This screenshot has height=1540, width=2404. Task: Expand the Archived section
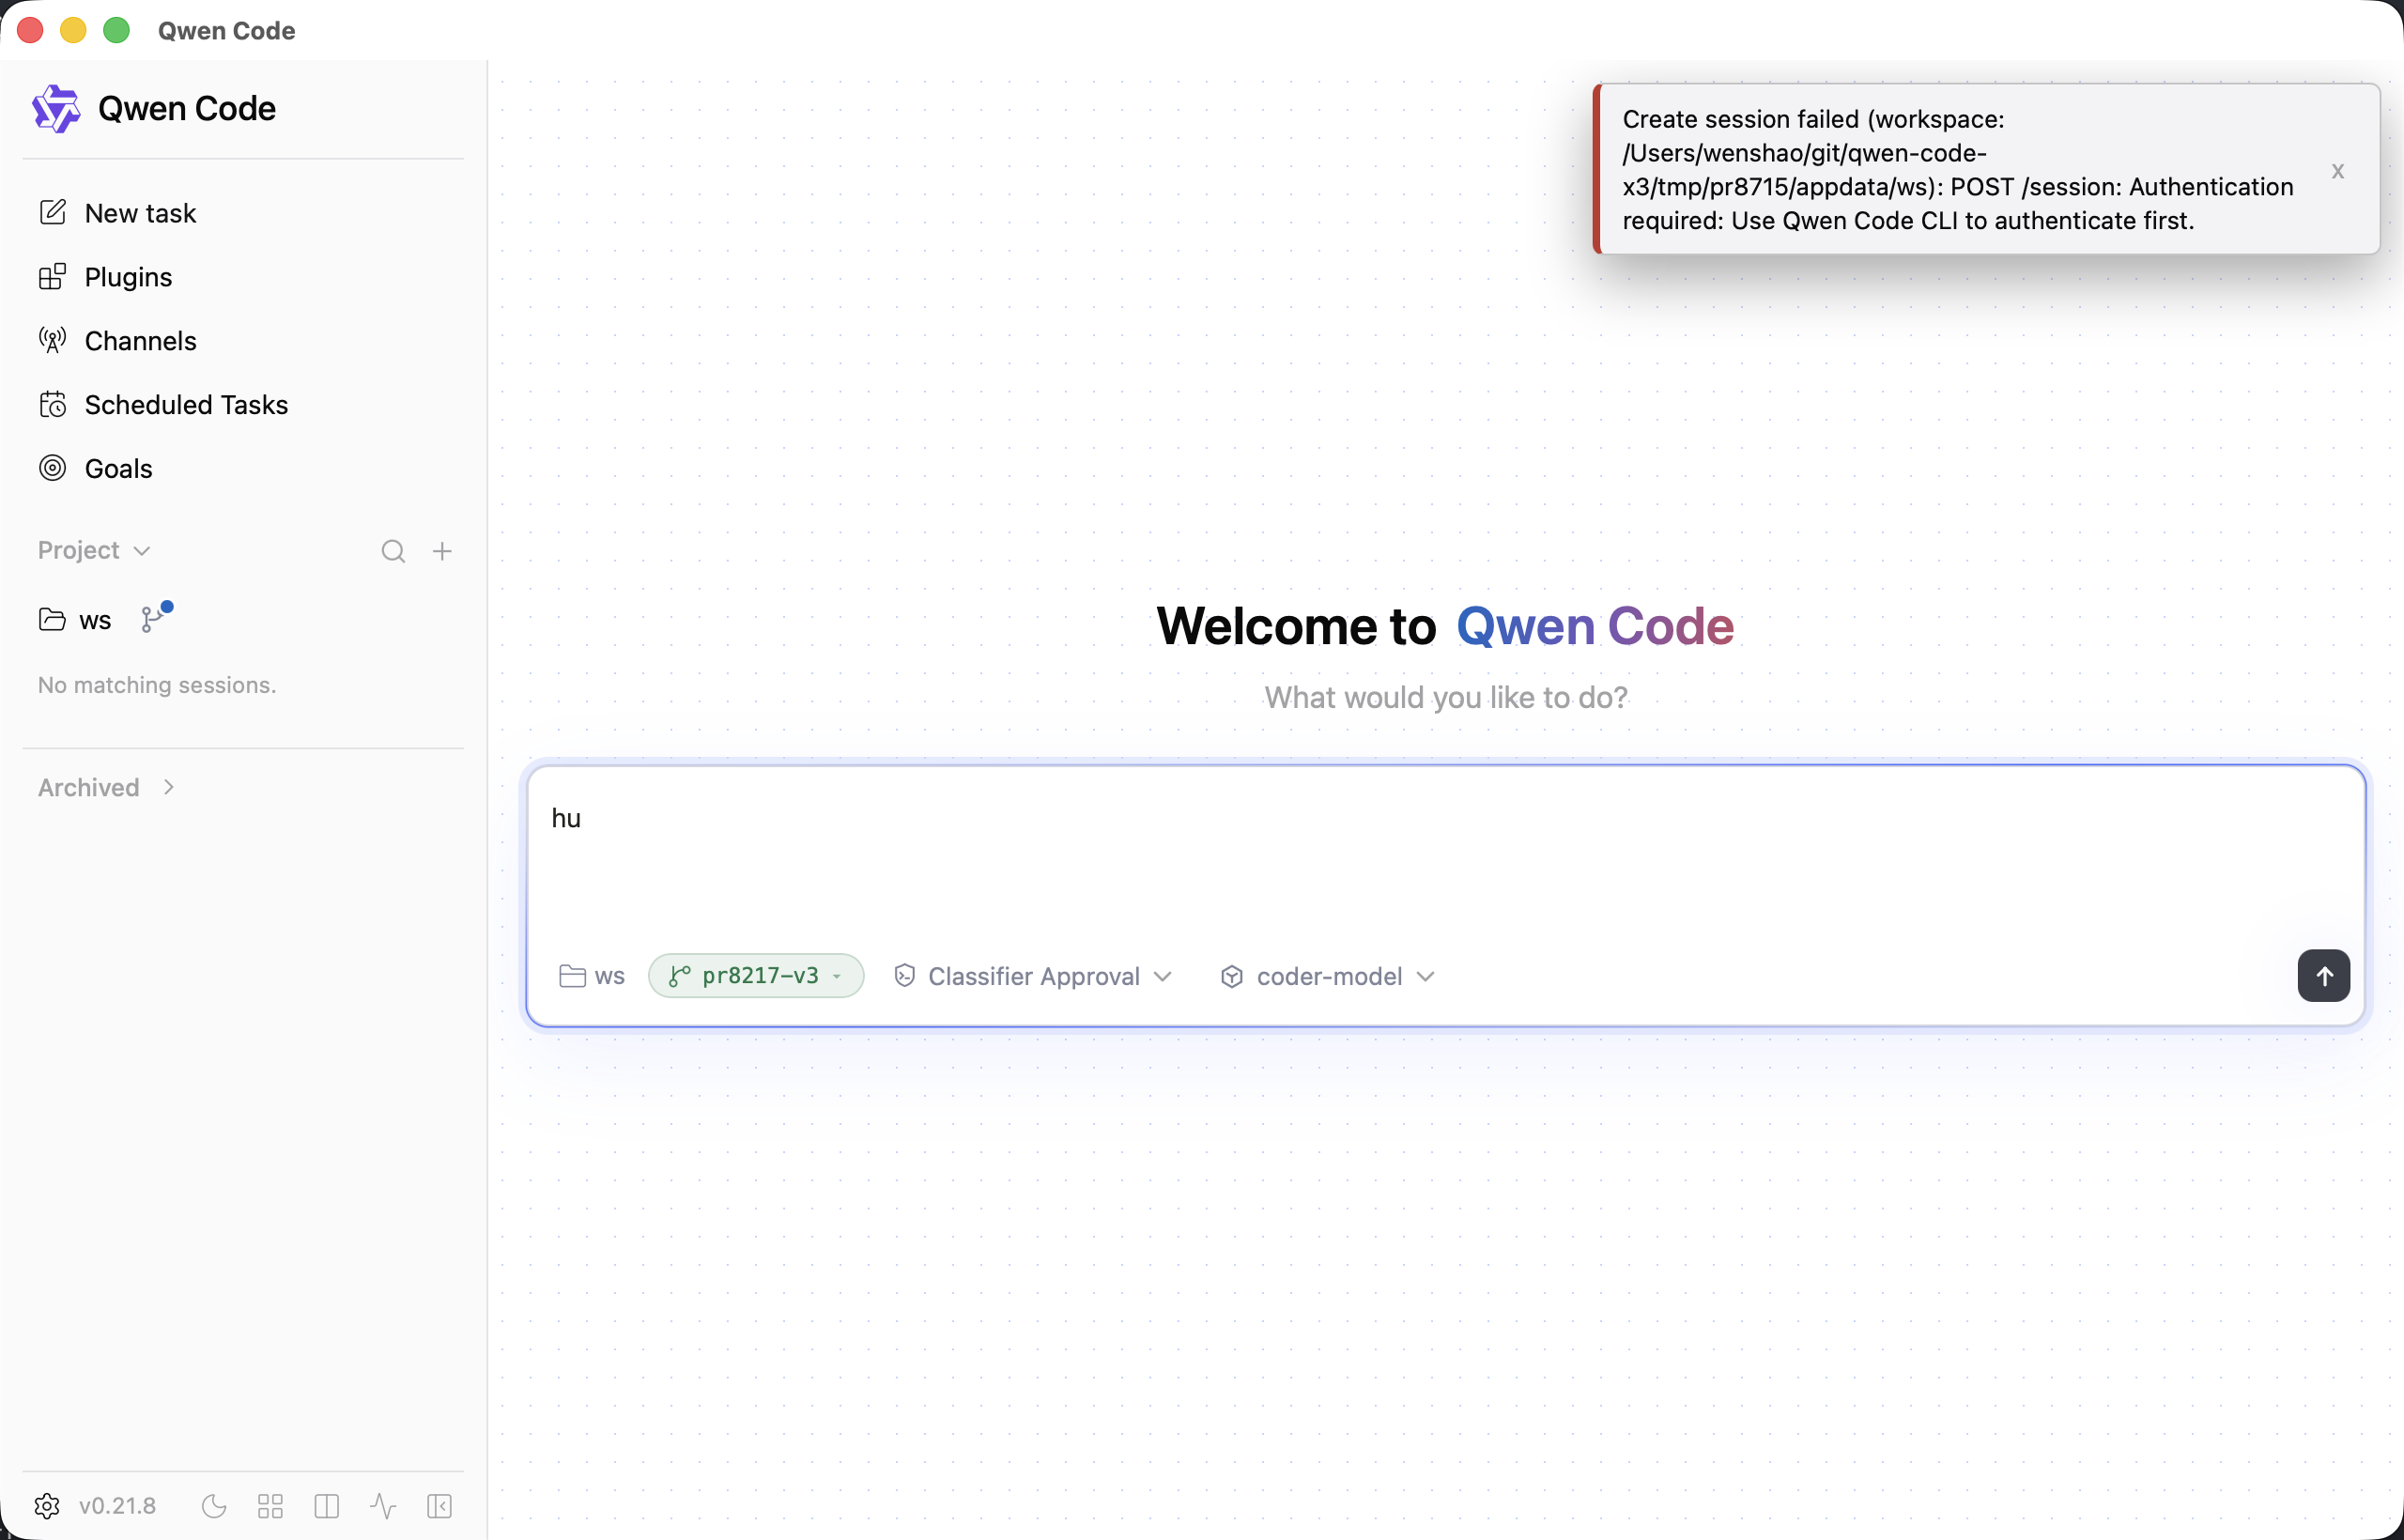coord(106,788)
